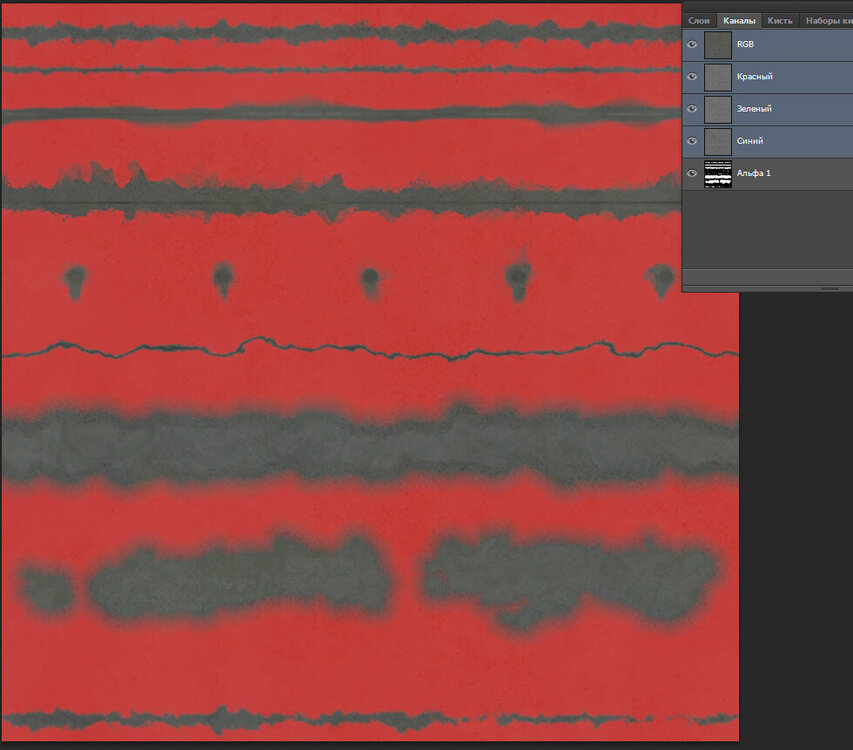Click the Синий channel thumbnail
This screenshot has width=853, height=750.
pos(718,141)
